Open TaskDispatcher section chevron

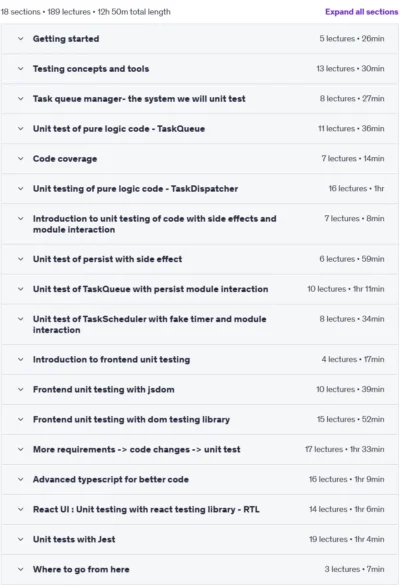21,188
